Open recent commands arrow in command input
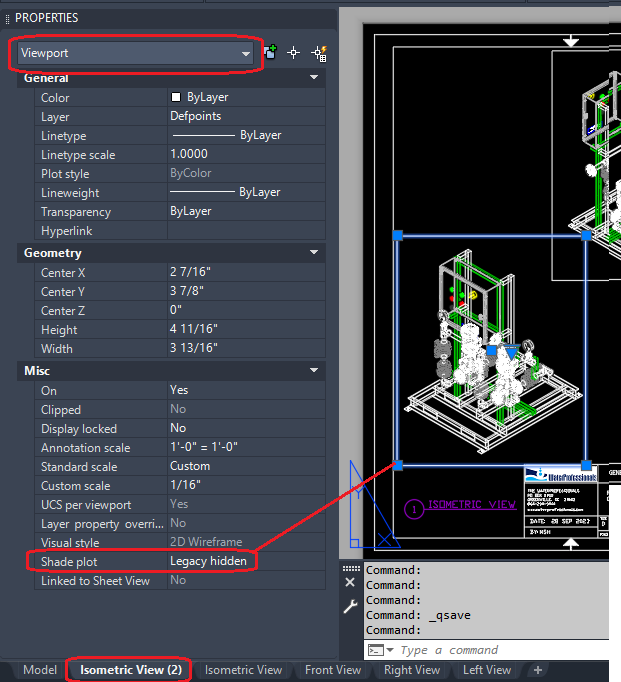 (390, 650)
